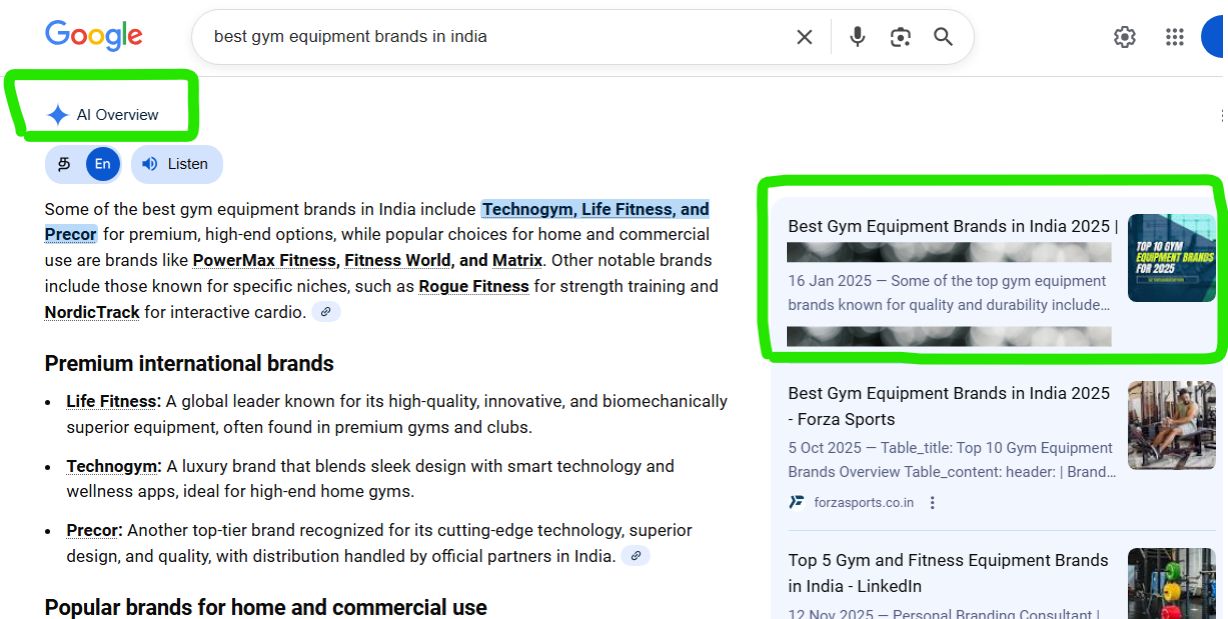Click the forzasports.co.in site favicon
Screen dimensions: 1228x619
[x=797, y=502]
